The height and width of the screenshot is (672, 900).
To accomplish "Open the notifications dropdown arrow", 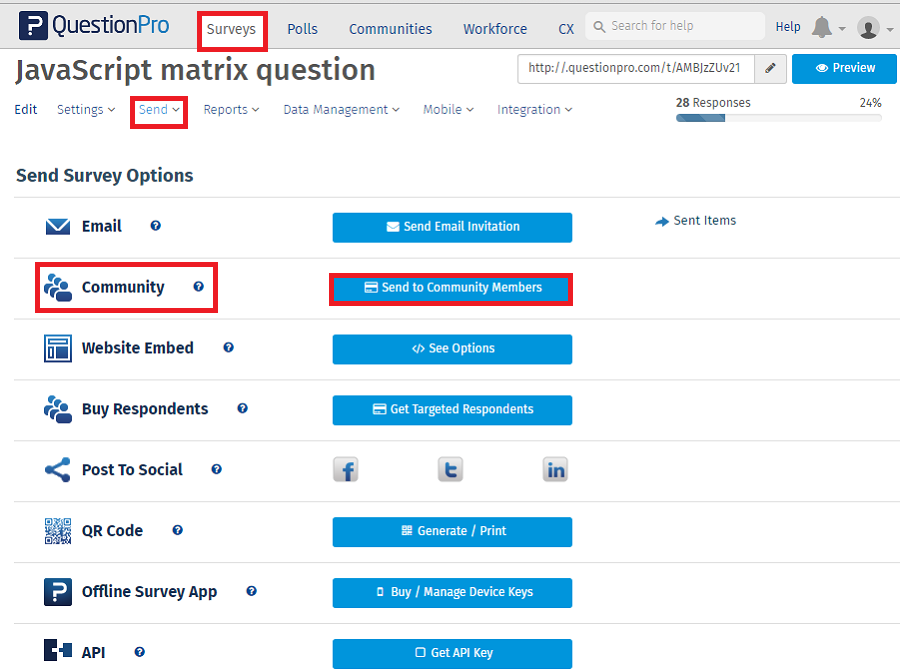I will point(842,28).
